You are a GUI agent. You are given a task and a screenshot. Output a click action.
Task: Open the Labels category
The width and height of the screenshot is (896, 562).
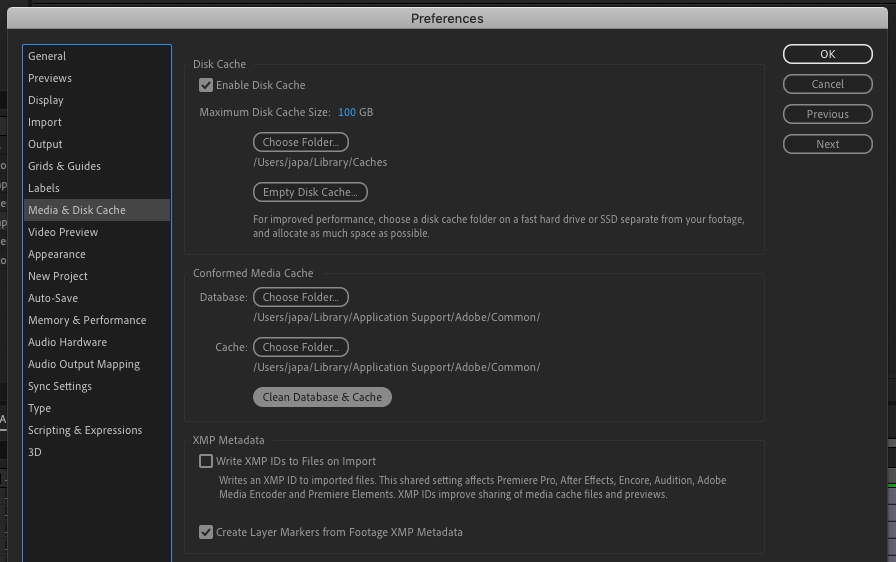tap(97, 188)
